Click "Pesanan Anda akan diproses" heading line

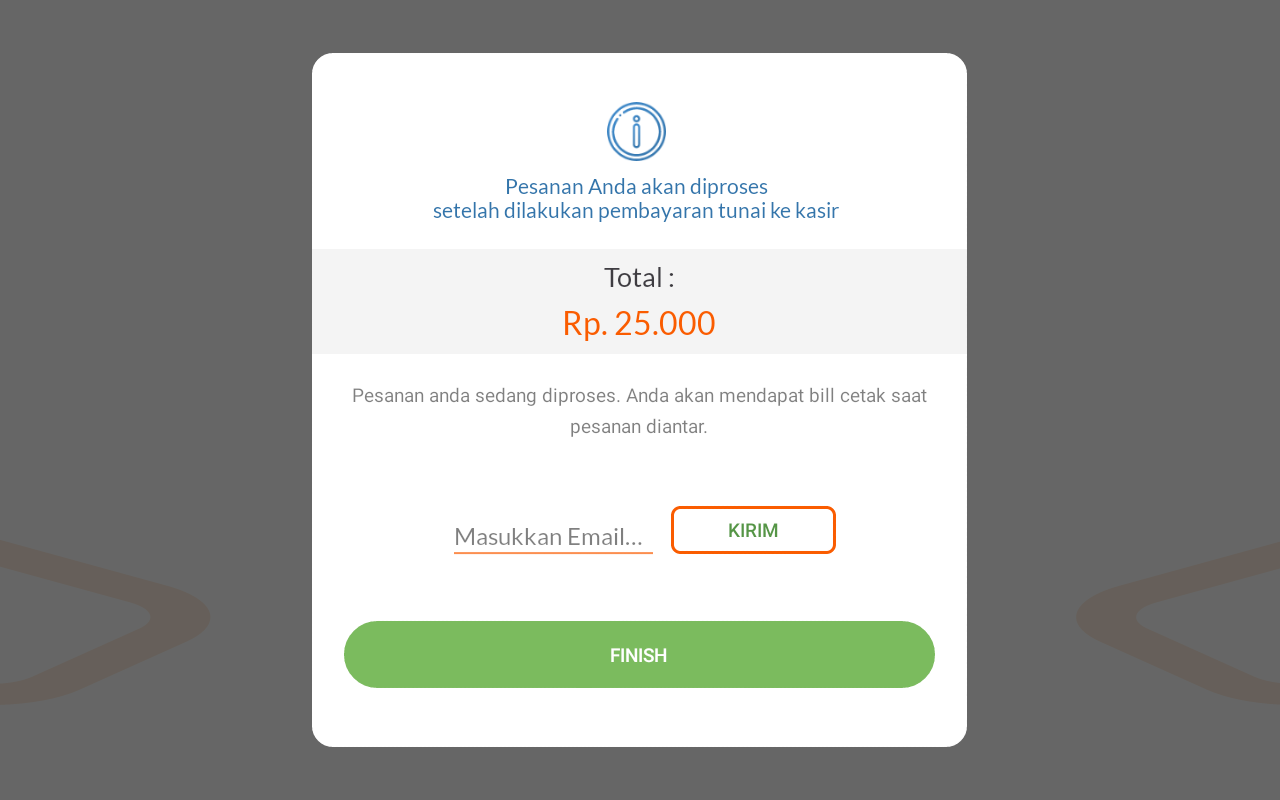[636, 186]
